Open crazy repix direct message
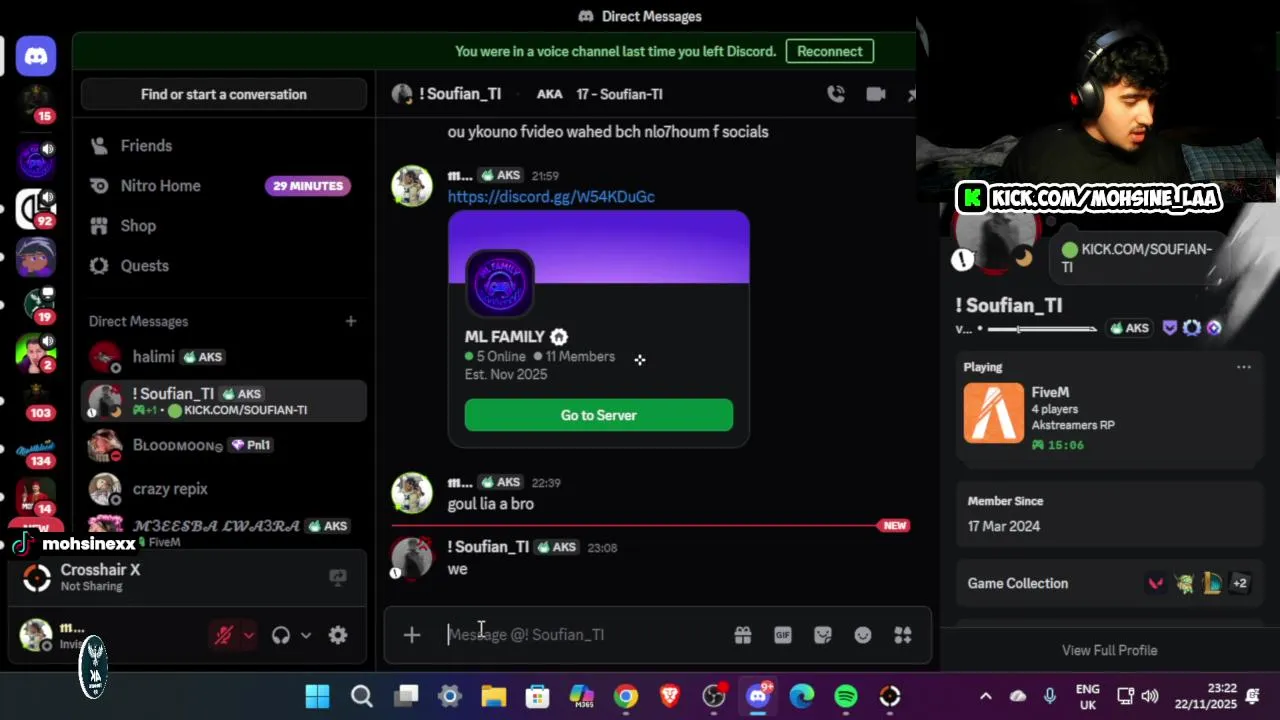 coord(224,489)
